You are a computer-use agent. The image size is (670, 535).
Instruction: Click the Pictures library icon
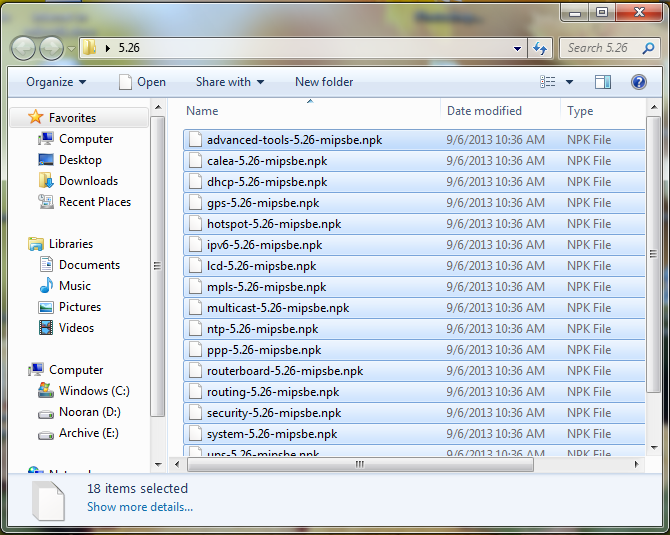tap(46, 307)
